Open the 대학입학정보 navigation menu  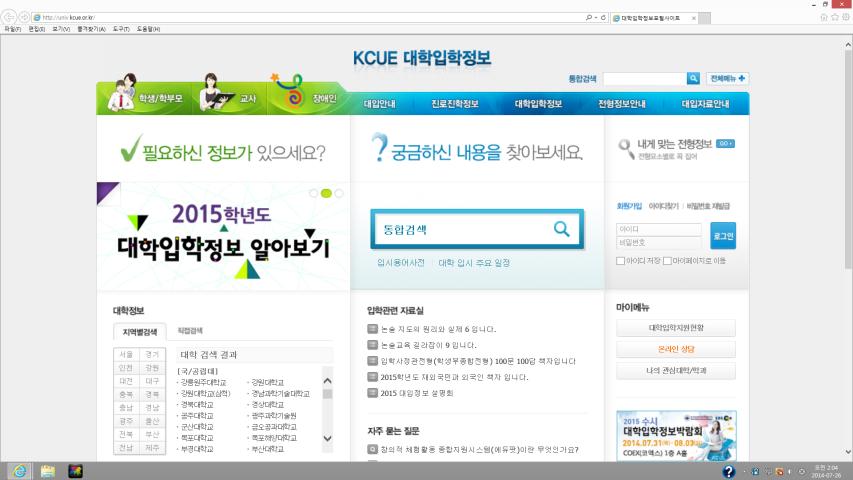point(538,103)
